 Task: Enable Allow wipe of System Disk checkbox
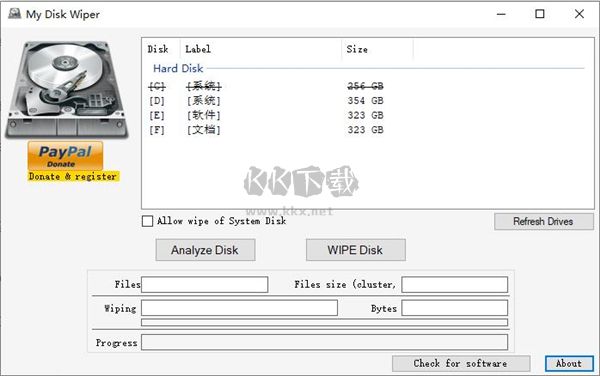[x=147, y=221]
